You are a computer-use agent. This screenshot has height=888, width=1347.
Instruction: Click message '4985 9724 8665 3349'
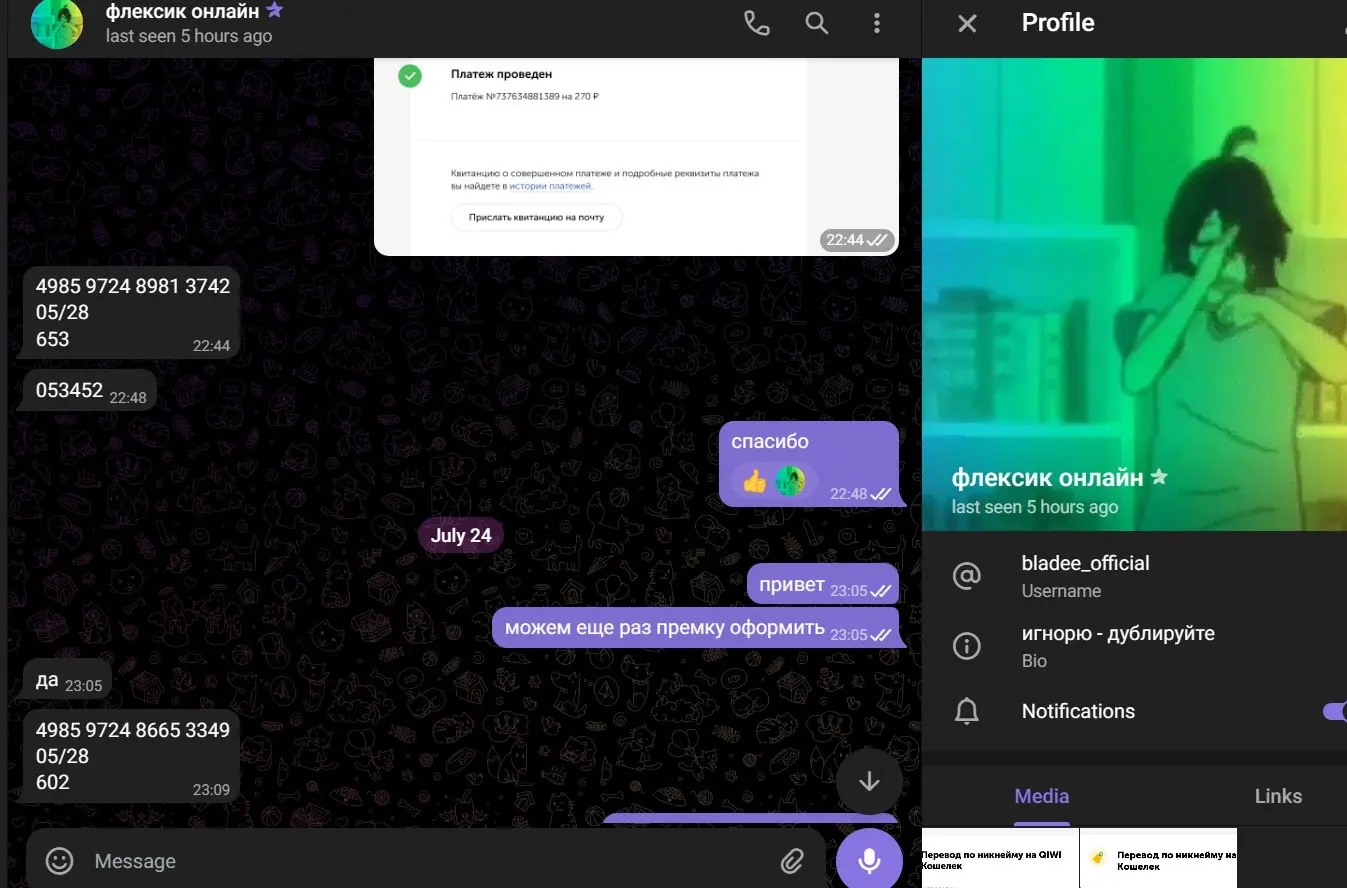[131, 756]
